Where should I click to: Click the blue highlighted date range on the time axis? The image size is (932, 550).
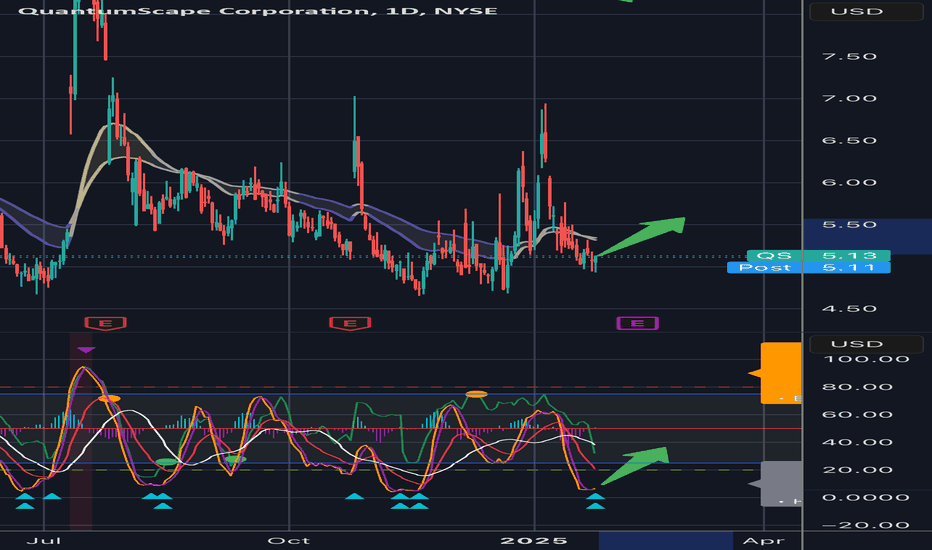click(666, 540)
